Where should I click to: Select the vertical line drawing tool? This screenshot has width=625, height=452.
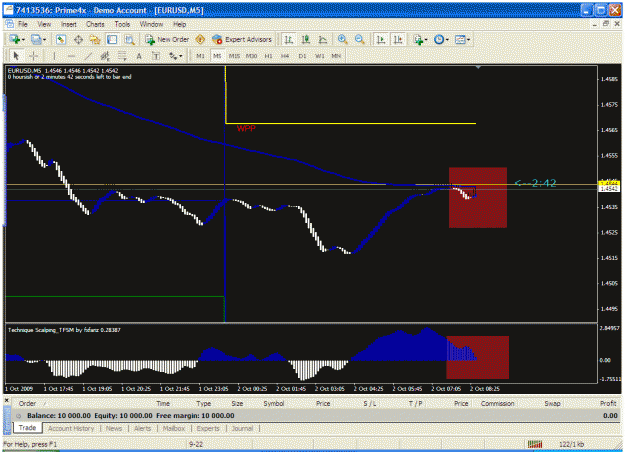tap(54, 56)
